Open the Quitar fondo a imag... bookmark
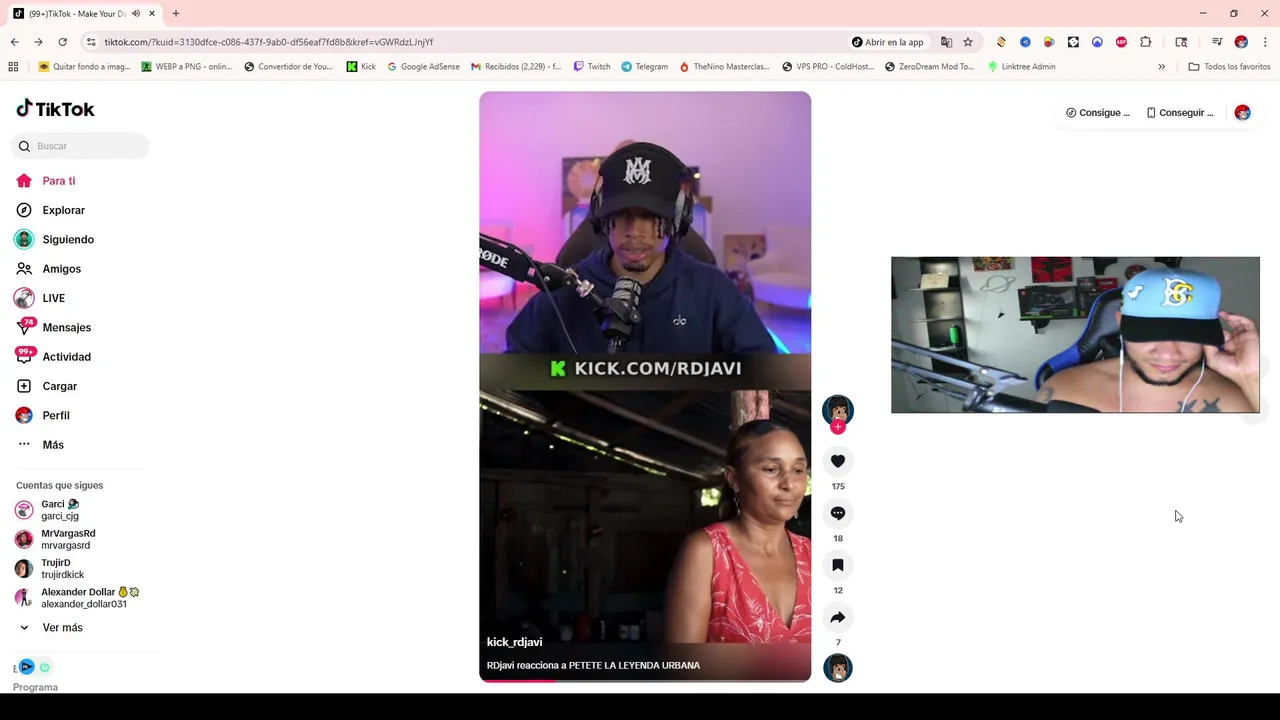 tap(84, 67)
